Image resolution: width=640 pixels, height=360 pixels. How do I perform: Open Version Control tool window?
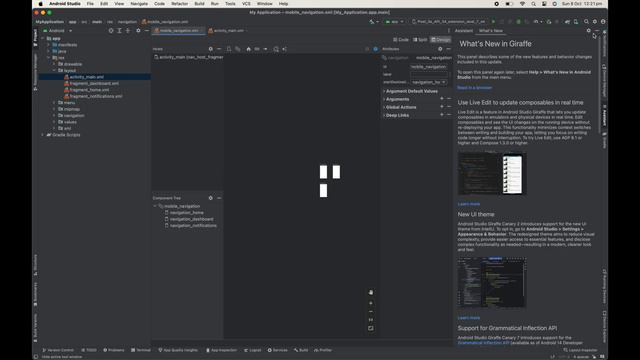coord(58,350)
